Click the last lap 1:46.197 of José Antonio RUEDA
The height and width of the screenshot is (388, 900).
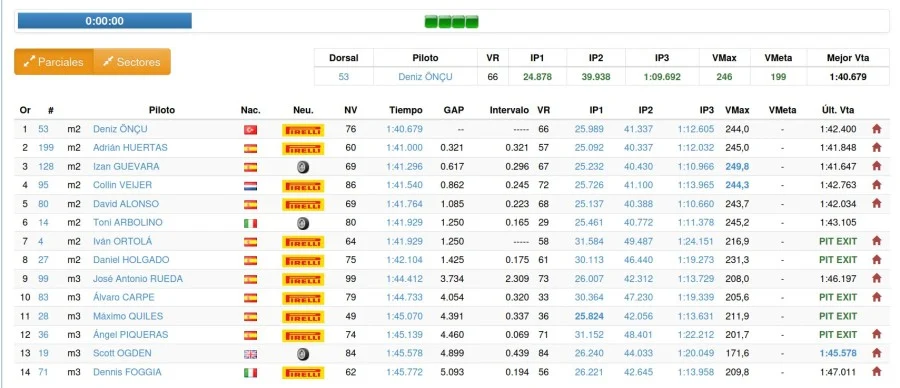[x=838, y=278]
